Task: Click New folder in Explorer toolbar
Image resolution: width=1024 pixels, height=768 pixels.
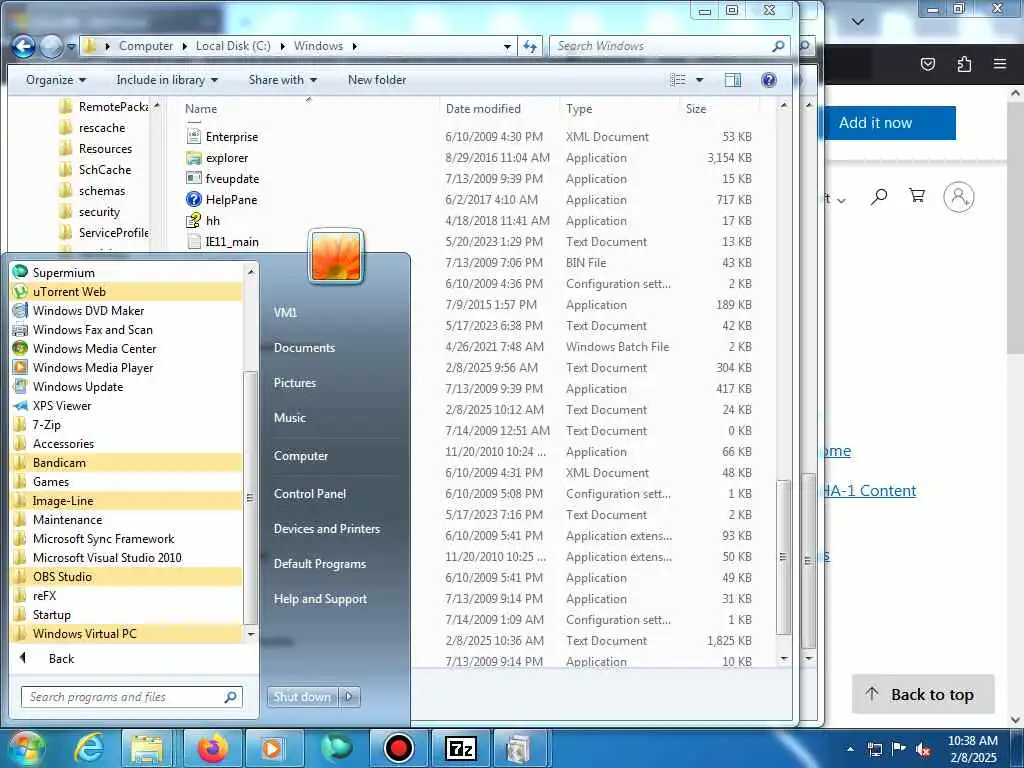Action: click(x=377, y=80)
